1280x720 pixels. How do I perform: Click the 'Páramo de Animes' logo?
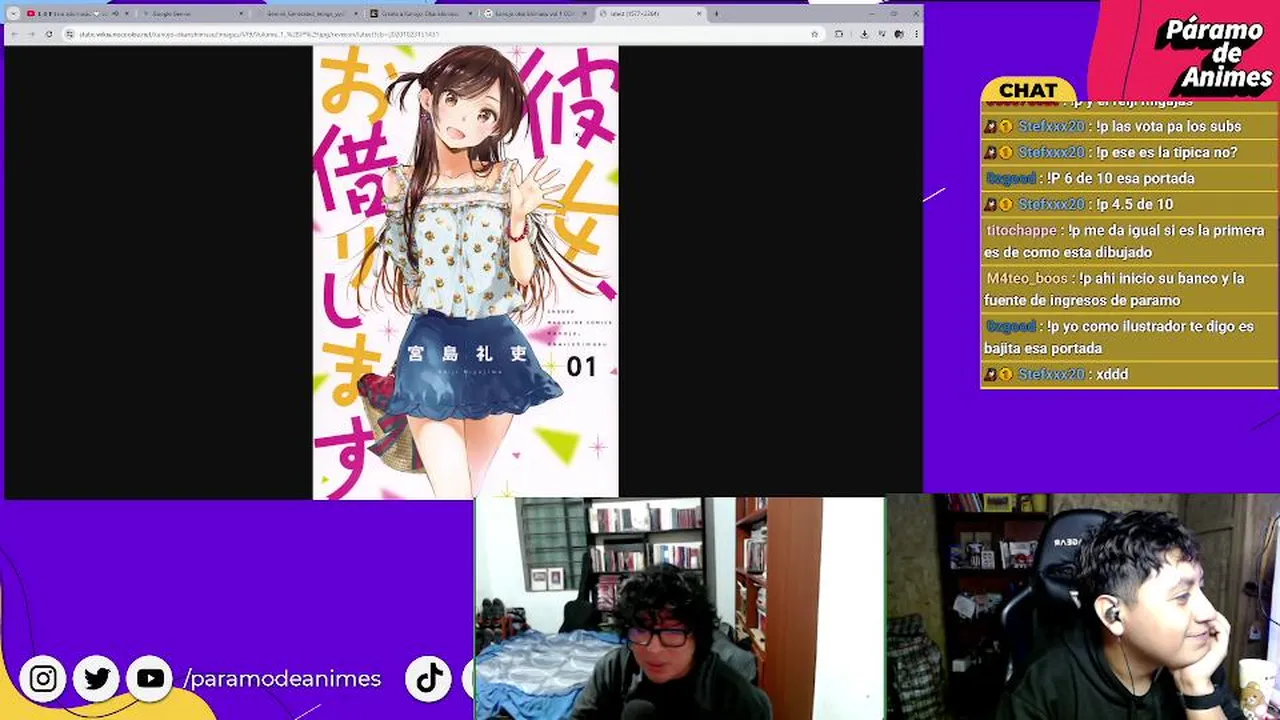click(1214, 55)
